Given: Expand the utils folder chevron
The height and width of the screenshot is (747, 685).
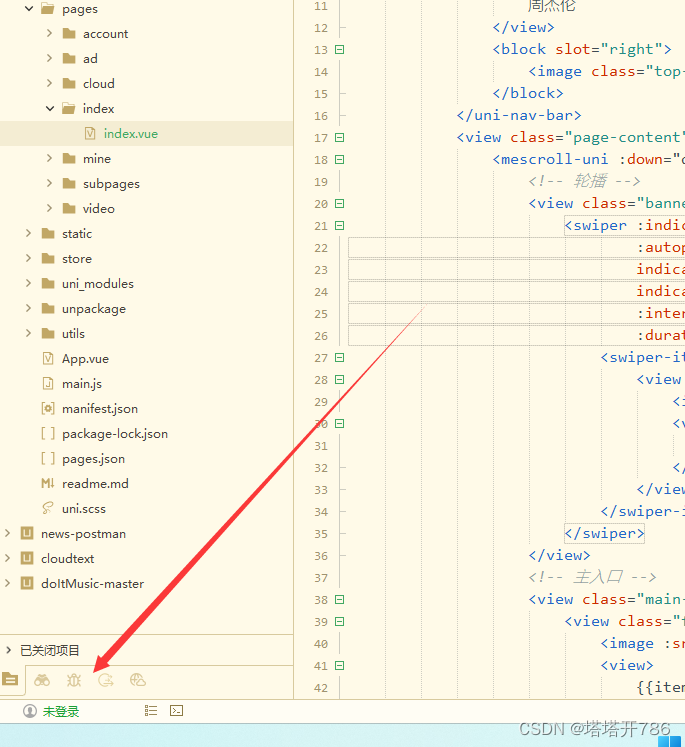Looking at the screenshot, I should [x=29, y=333].
